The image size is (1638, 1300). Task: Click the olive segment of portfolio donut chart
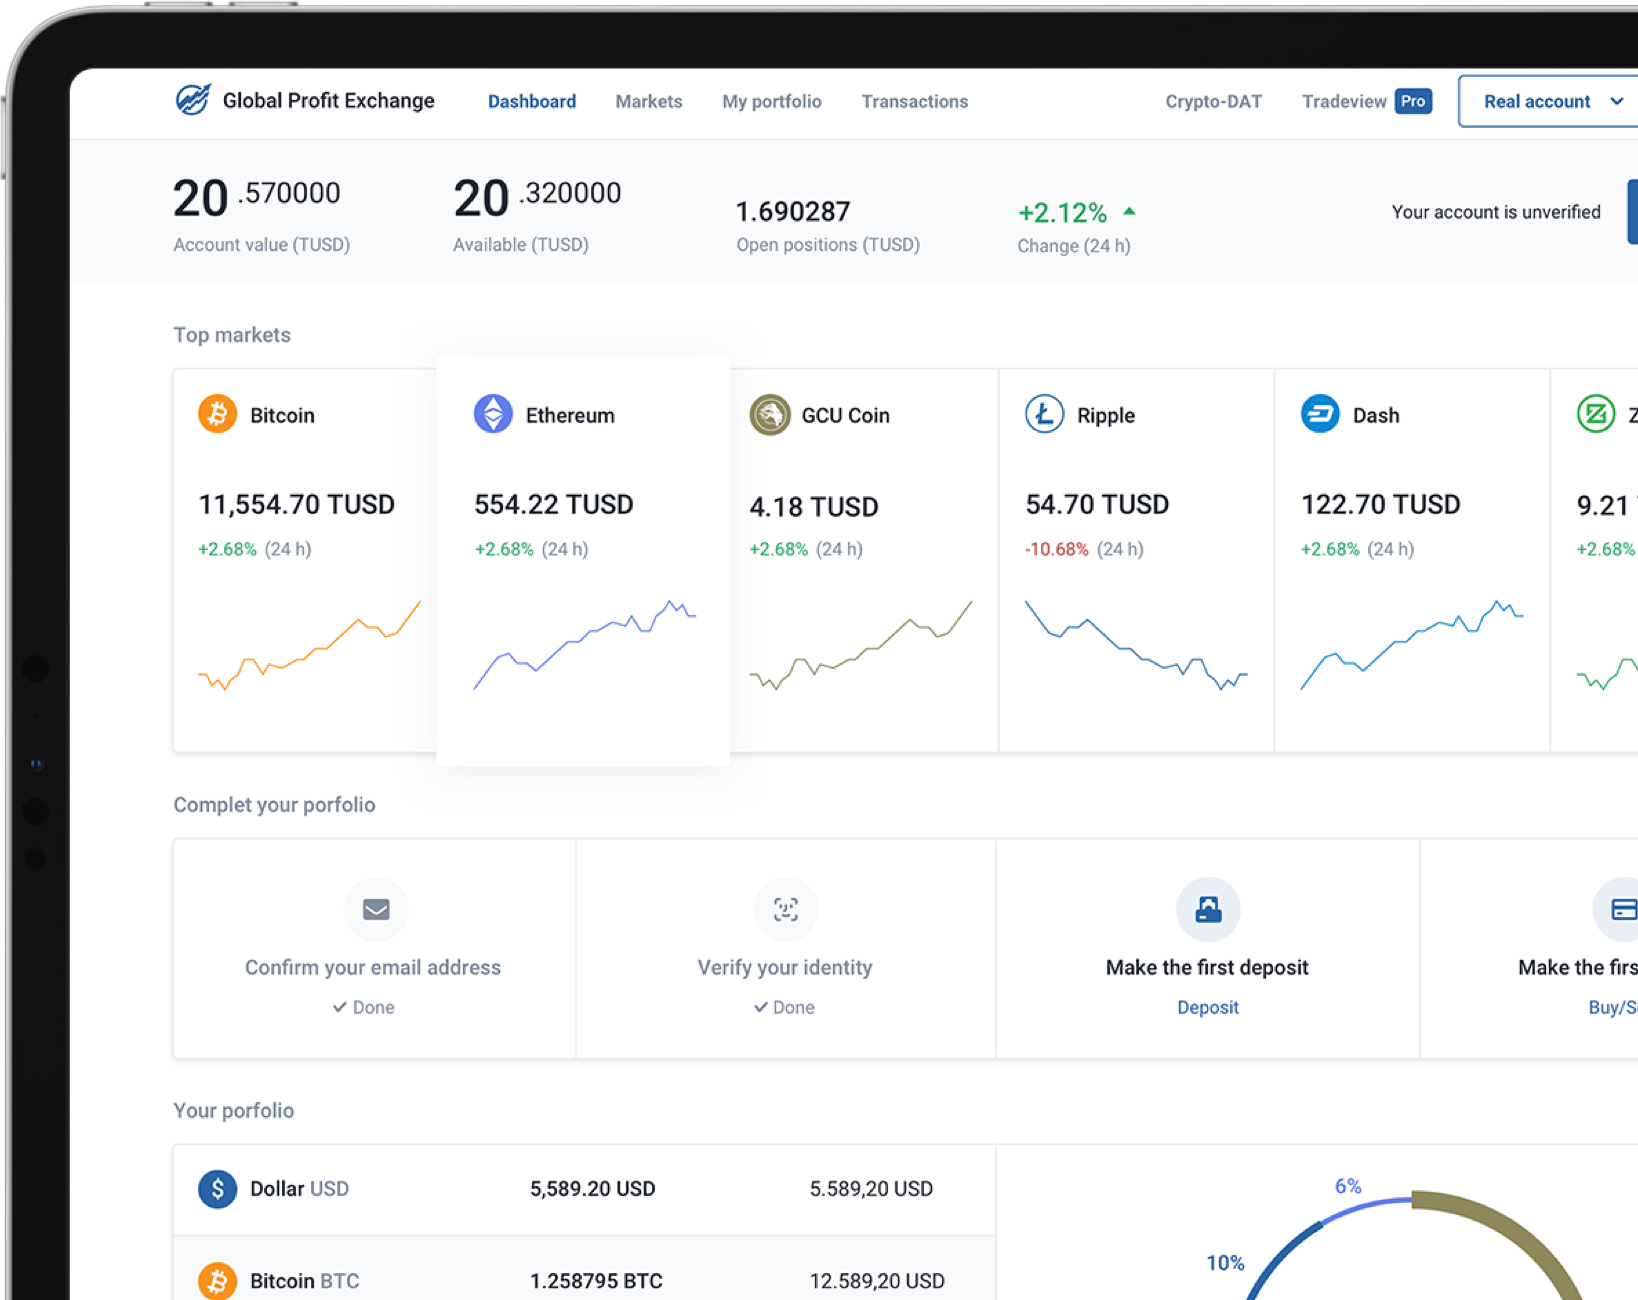tap(1515, 1234)
